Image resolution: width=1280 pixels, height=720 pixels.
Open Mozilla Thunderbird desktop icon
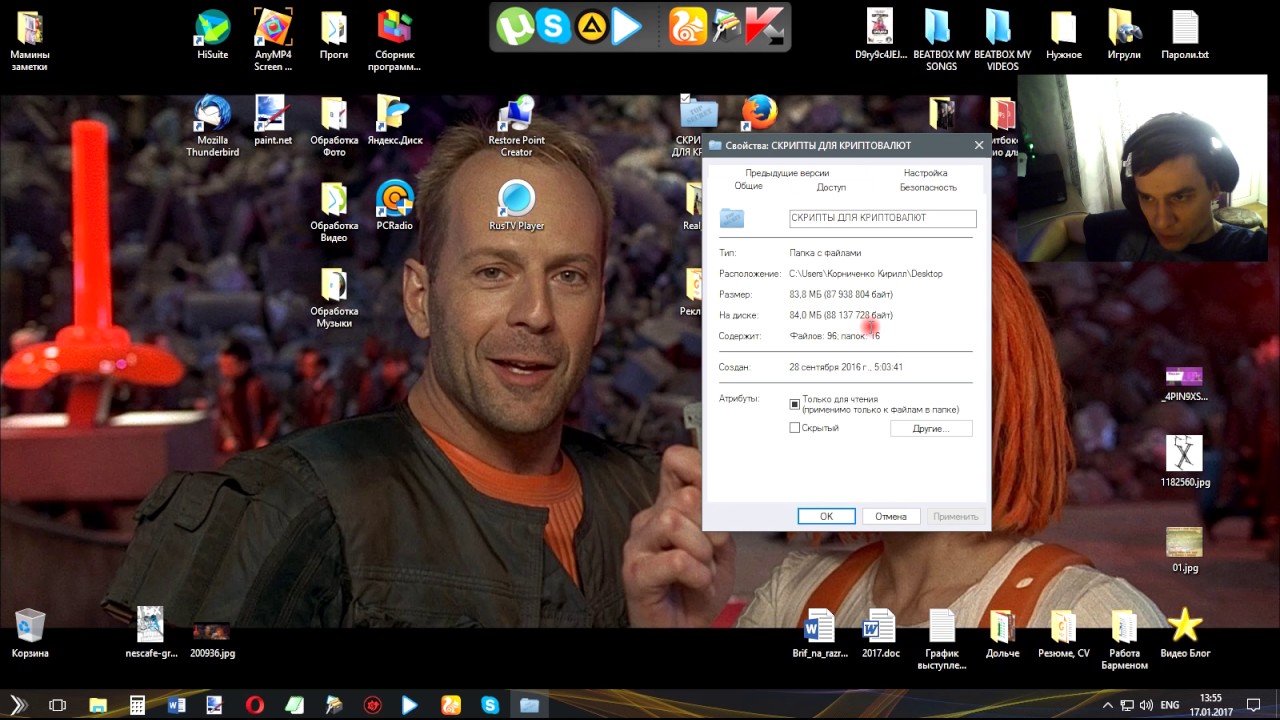(x=212, y=126)
